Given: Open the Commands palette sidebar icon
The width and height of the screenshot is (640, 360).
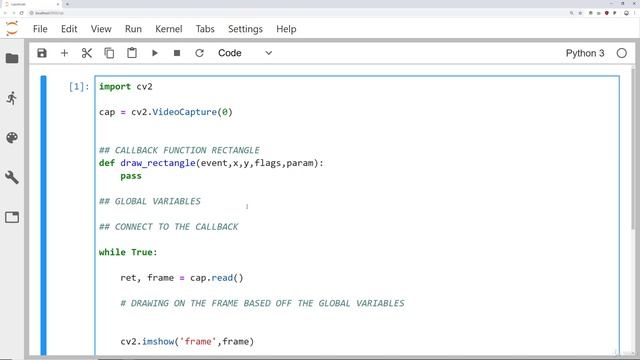Looking at the screenshot, I should point(12,138).
